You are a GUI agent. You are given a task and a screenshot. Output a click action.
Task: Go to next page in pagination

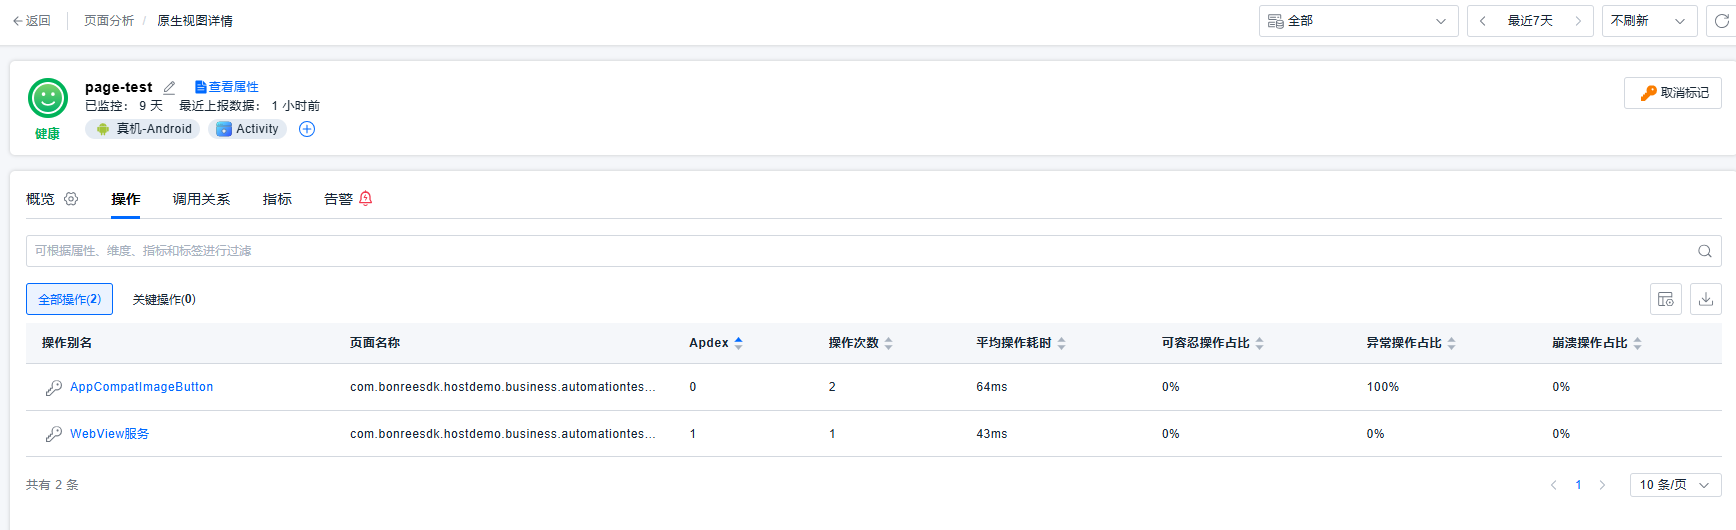click(x=1602, y=485)
